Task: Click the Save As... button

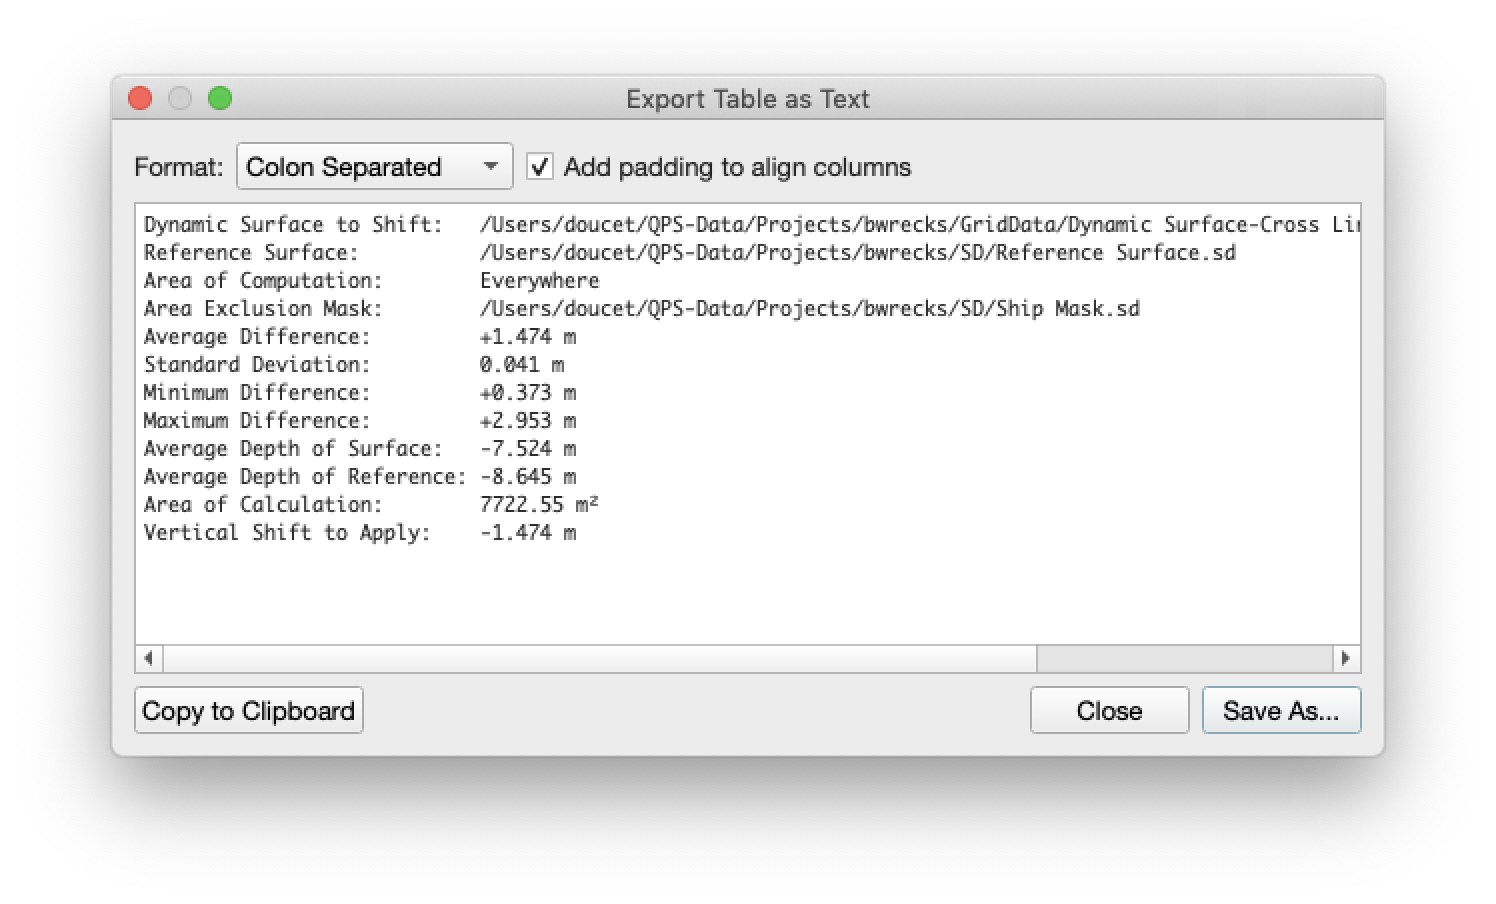Action: tap(1281, 711)
